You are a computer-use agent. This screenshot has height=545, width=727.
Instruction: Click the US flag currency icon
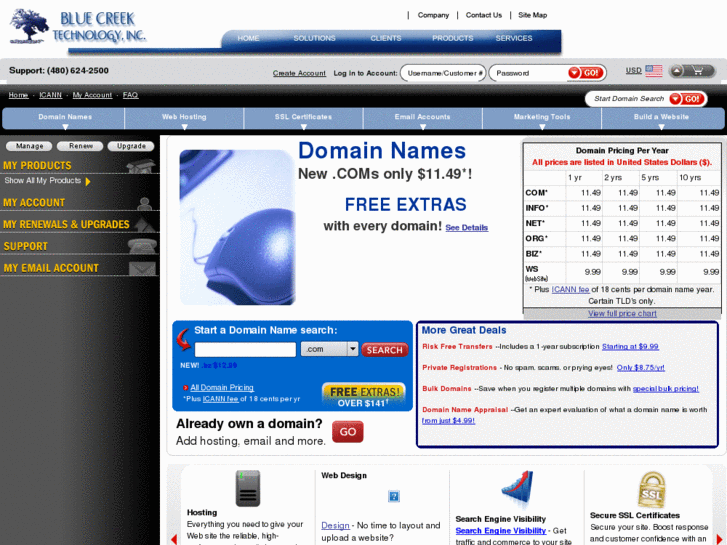coord(654,71)
